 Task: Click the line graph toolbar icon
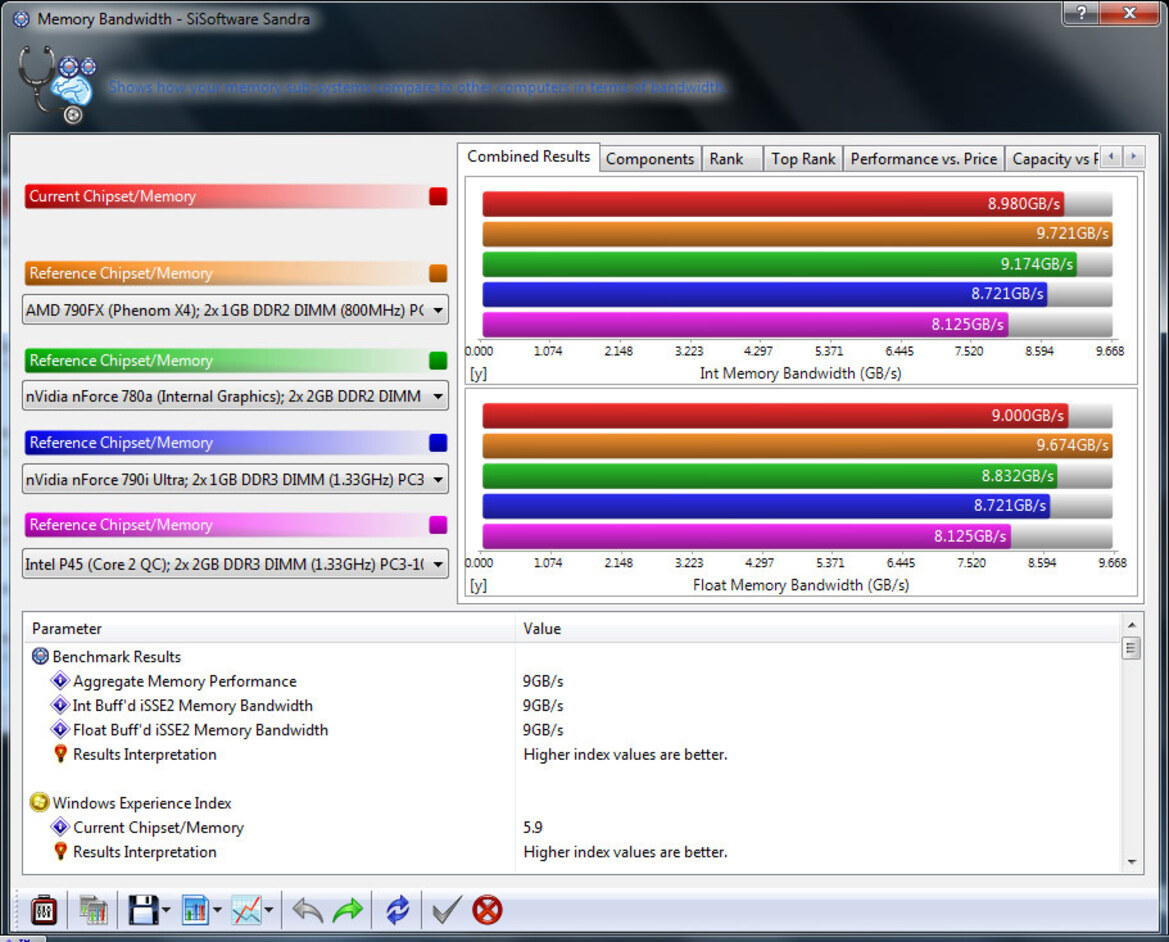[247, 910]
